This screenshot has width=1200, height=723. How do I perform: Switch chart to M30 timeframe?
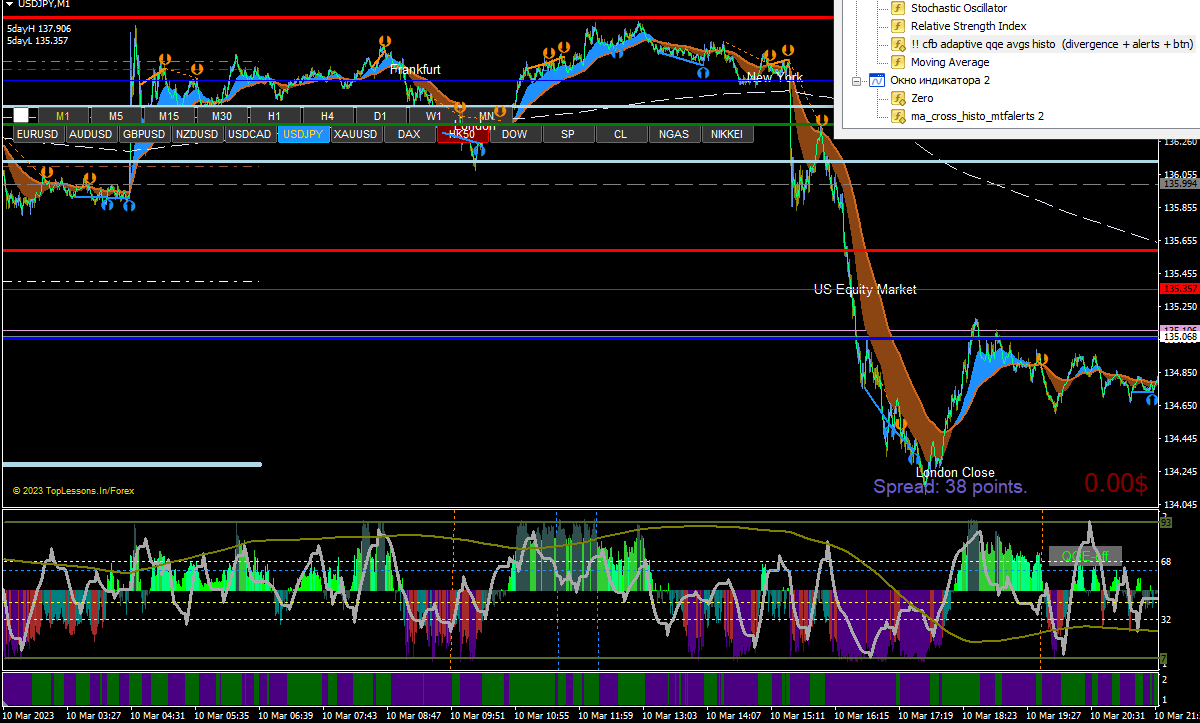tap(222, 115)
